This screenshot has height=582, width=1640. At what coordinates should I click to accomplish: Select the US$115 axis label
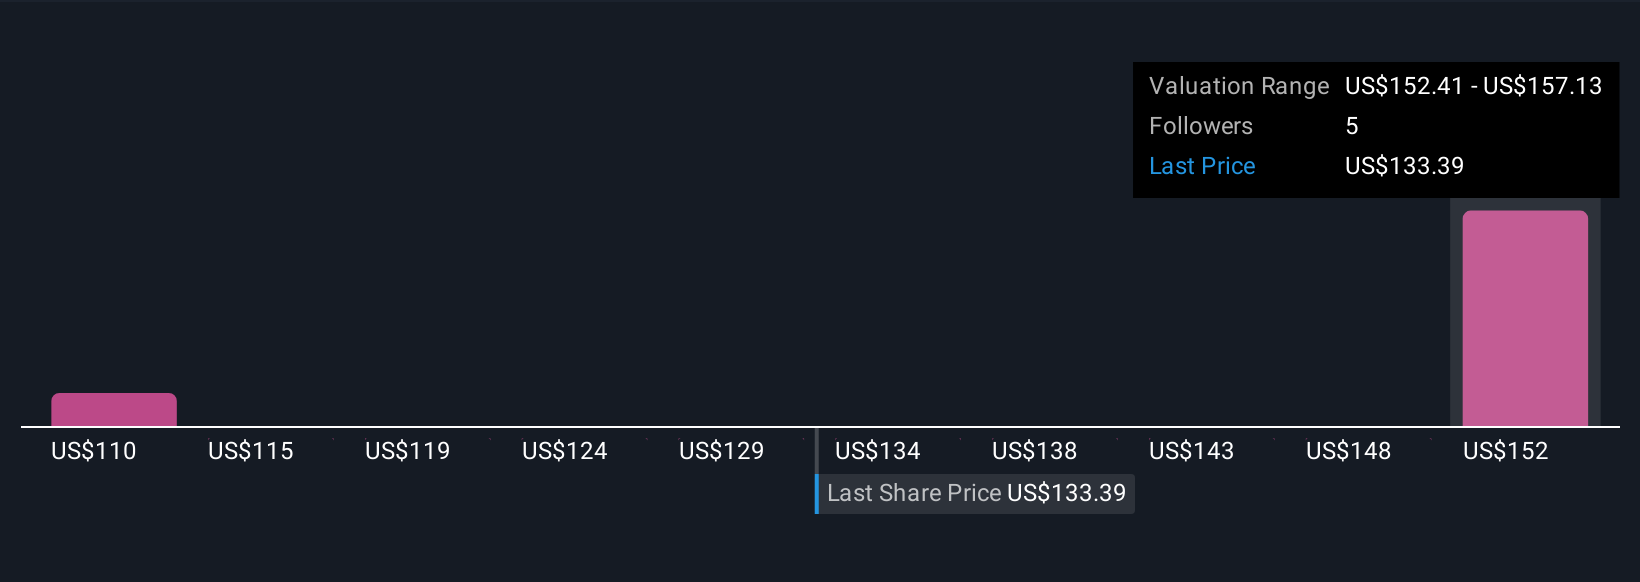[251, 451]
